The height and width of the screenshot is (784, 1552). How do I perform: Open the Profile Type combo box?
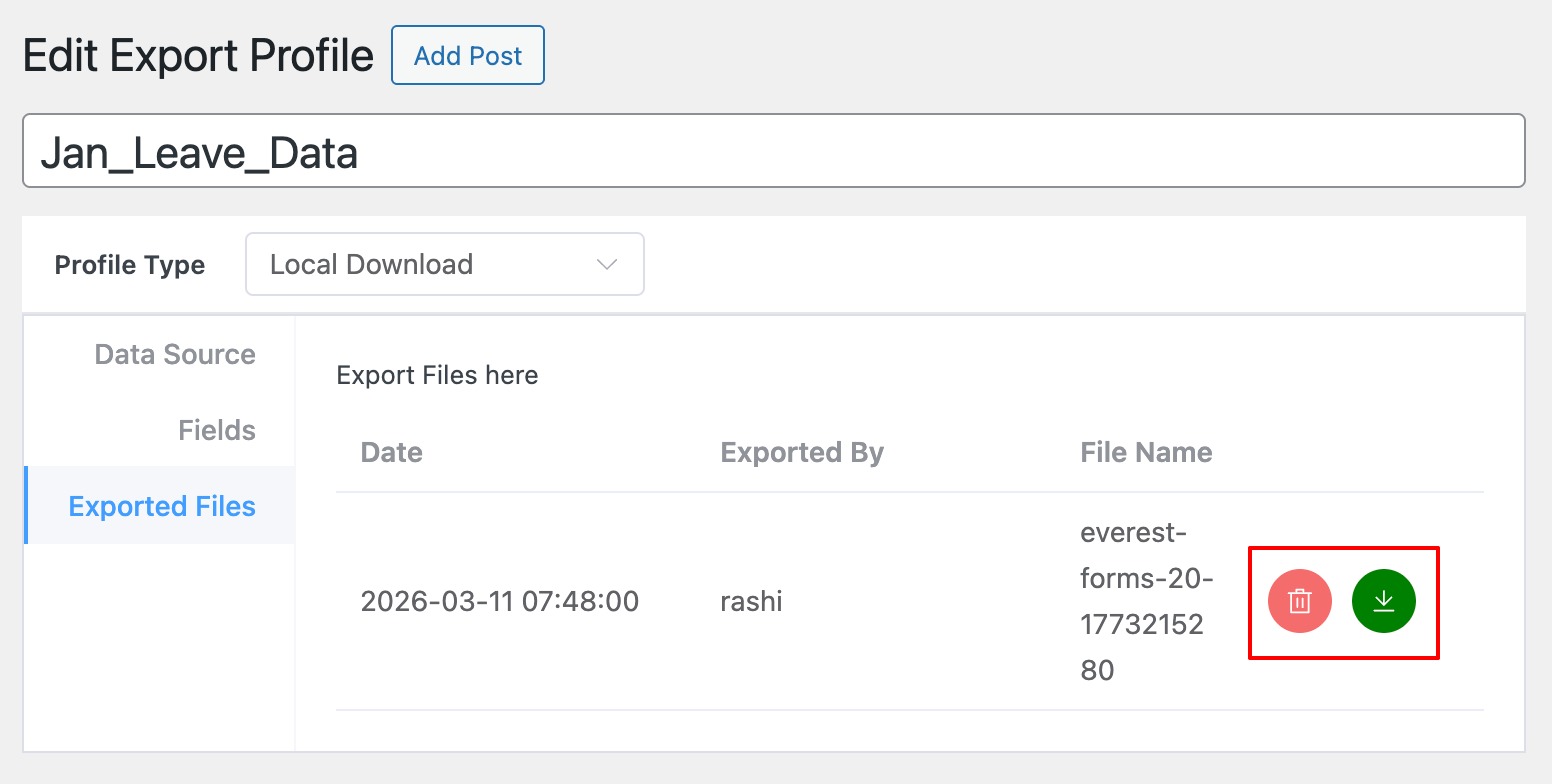(x=444, y=265)
